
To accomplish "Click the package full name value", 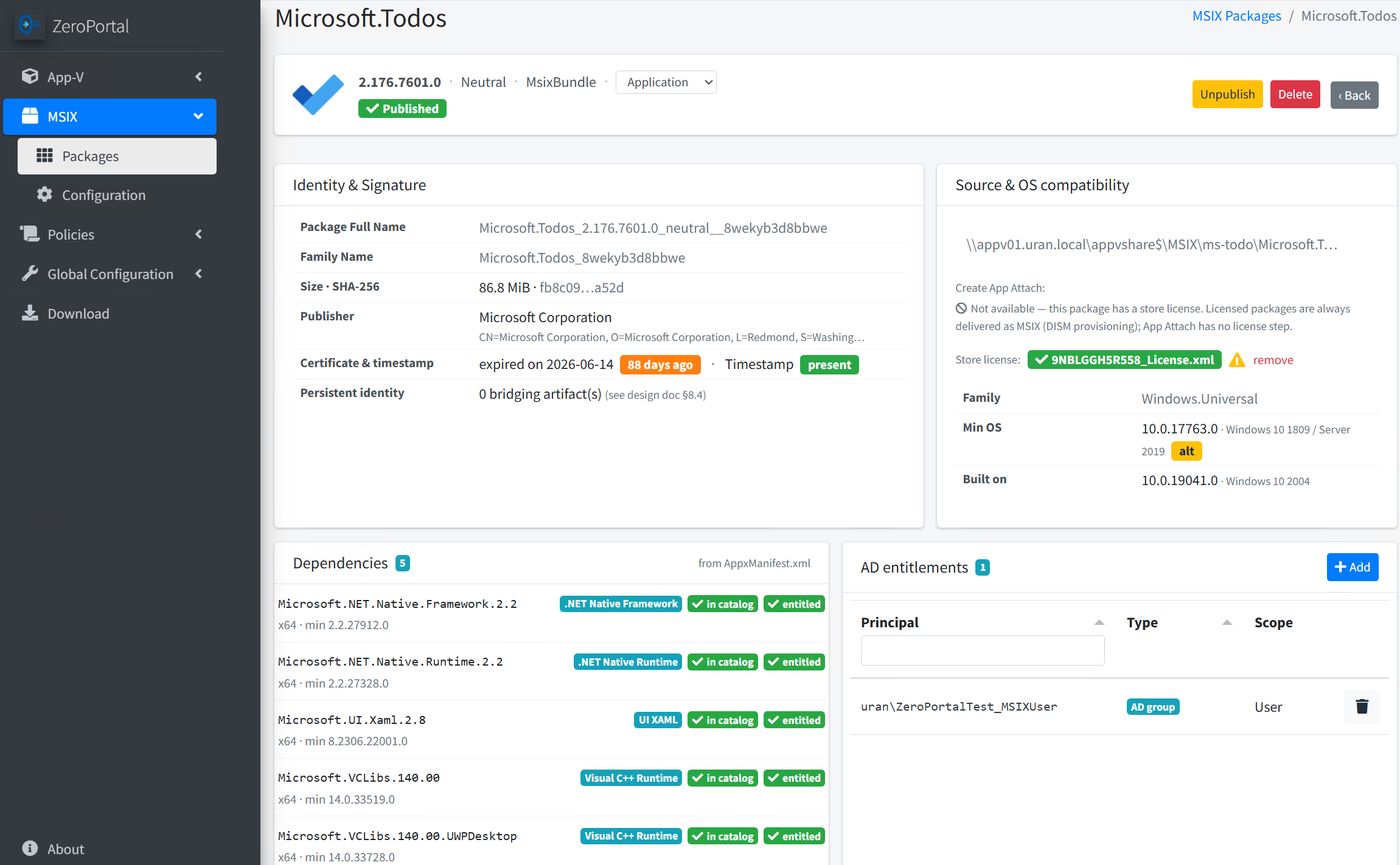I will click(x=653, y=228).
